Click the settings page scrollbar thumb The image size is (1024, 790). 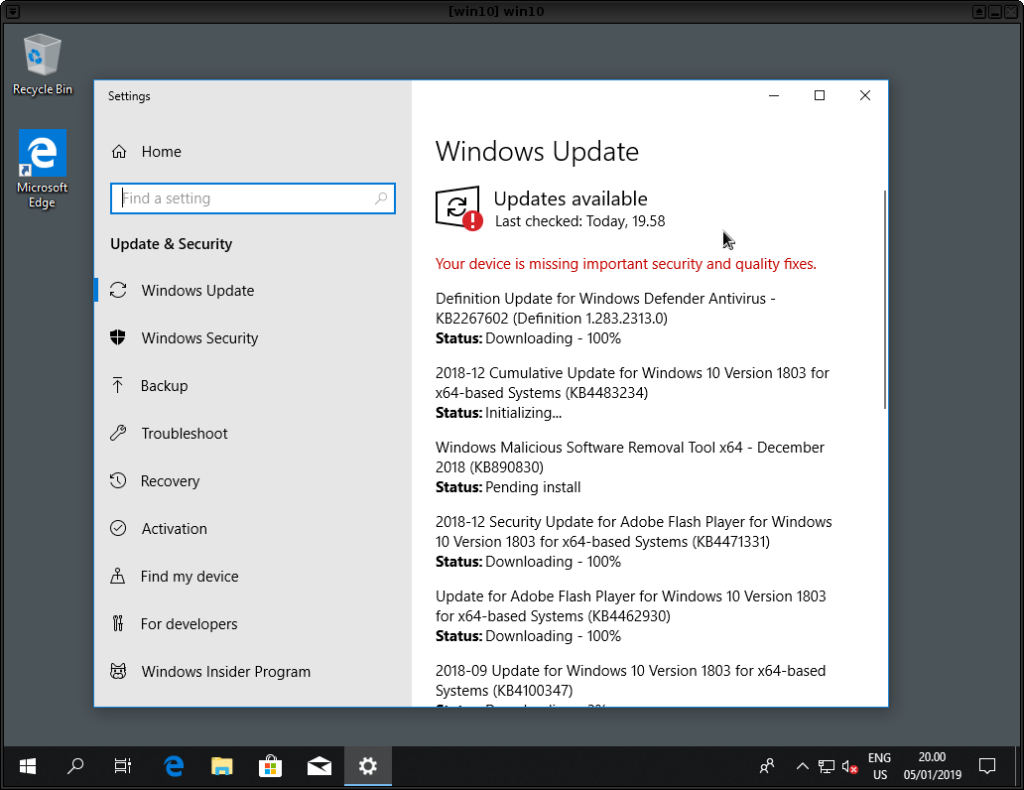click(885, 300)
